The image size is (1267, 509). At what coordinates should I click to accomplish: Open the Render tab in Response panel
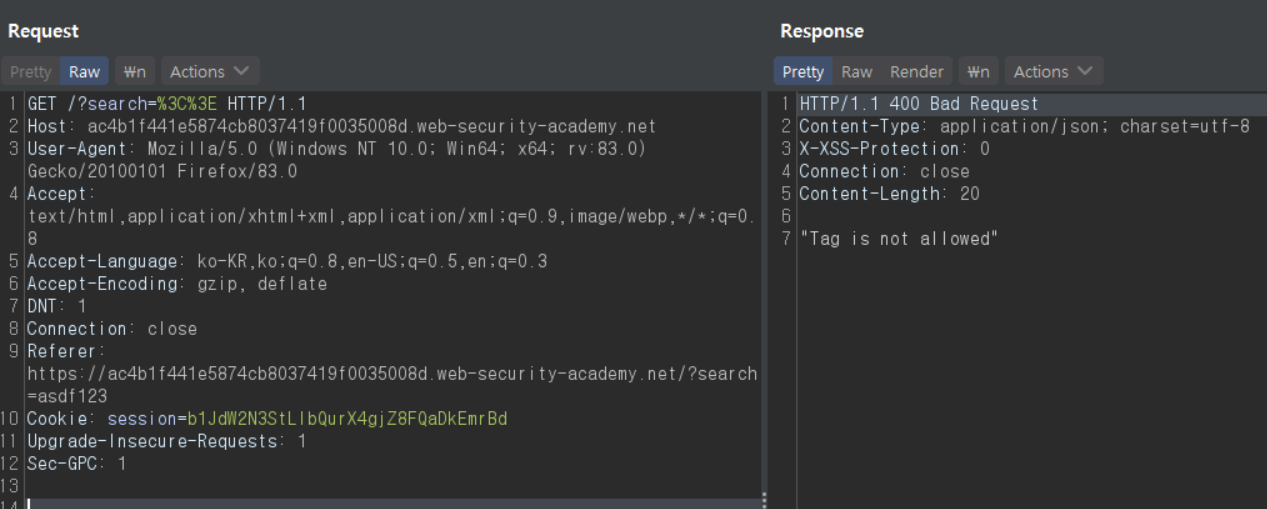pos(916,72)
